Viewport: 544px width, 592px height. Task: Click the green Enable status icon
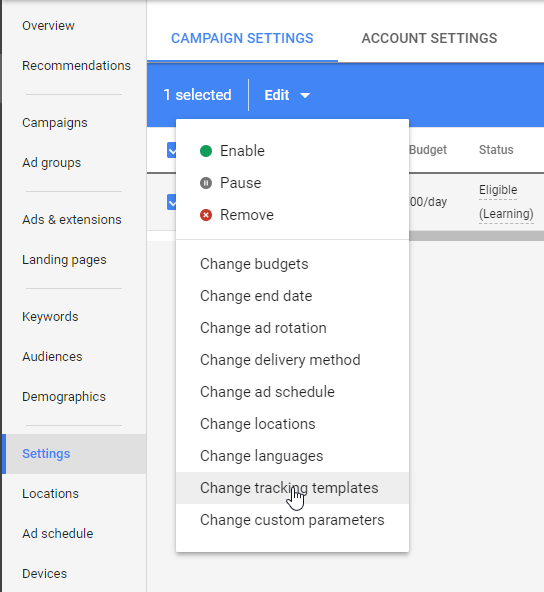tap(206, 151)
